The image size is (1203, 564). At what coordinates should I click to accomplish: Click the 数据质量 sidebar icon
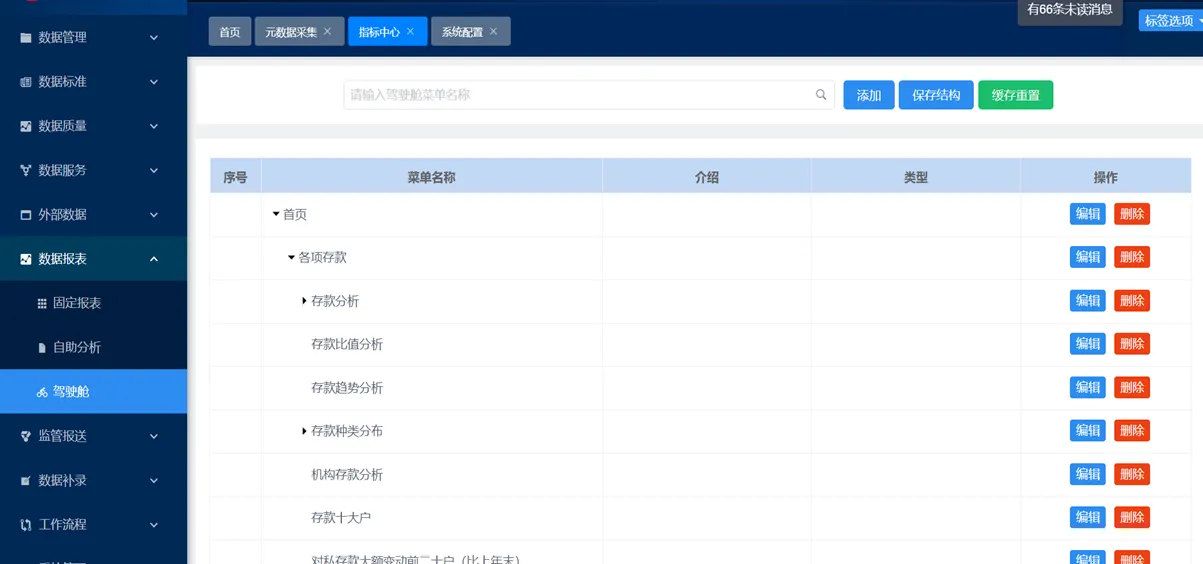pos(26,126)
